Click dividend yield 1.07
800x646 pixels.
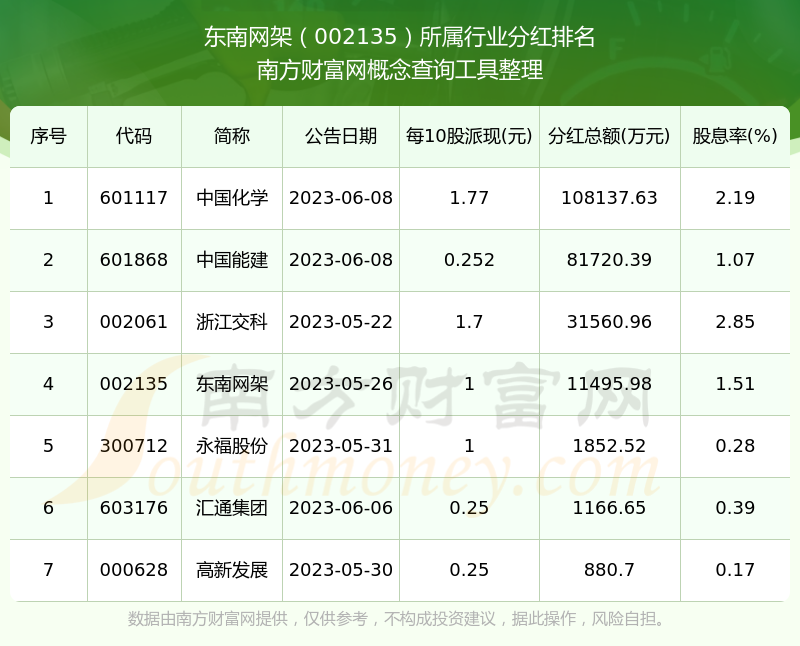pyautogui.click(x=735, y=260)
